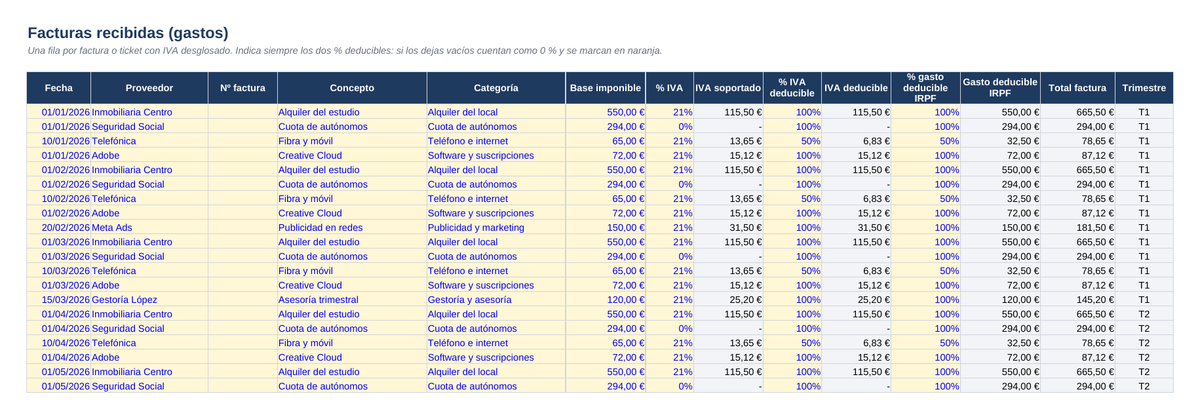Click the Fecha column header

pos(59,88)
